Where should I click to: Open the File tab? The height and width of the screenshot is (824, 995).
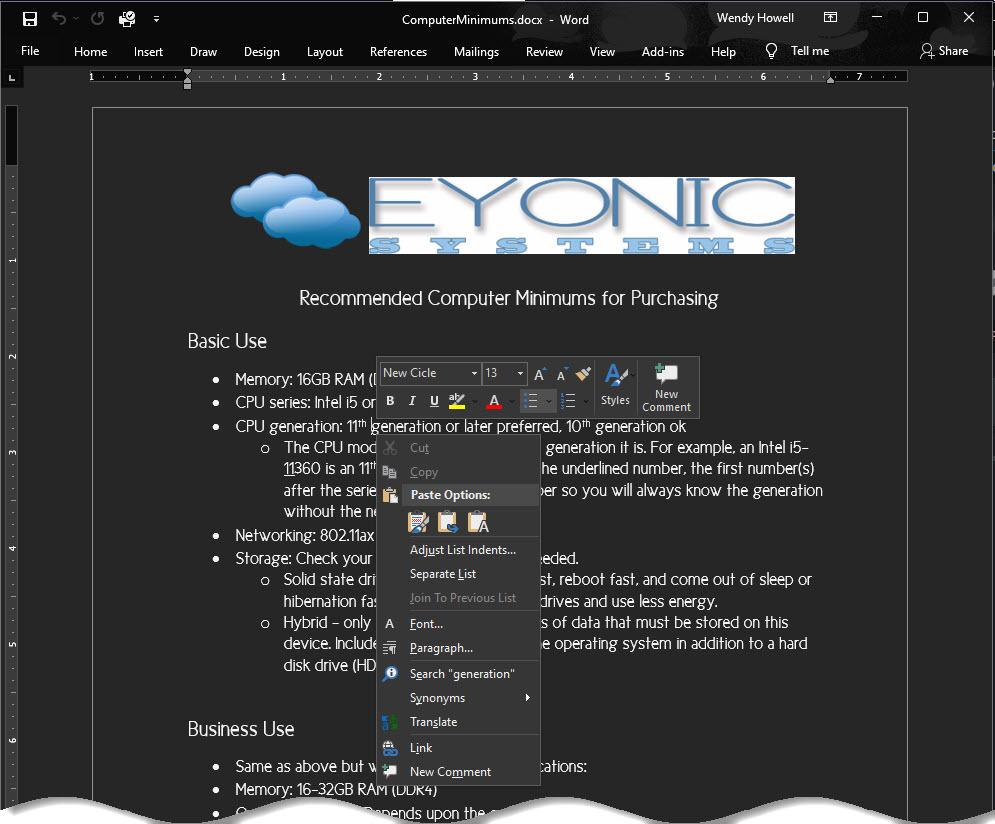tap(30, 51)
